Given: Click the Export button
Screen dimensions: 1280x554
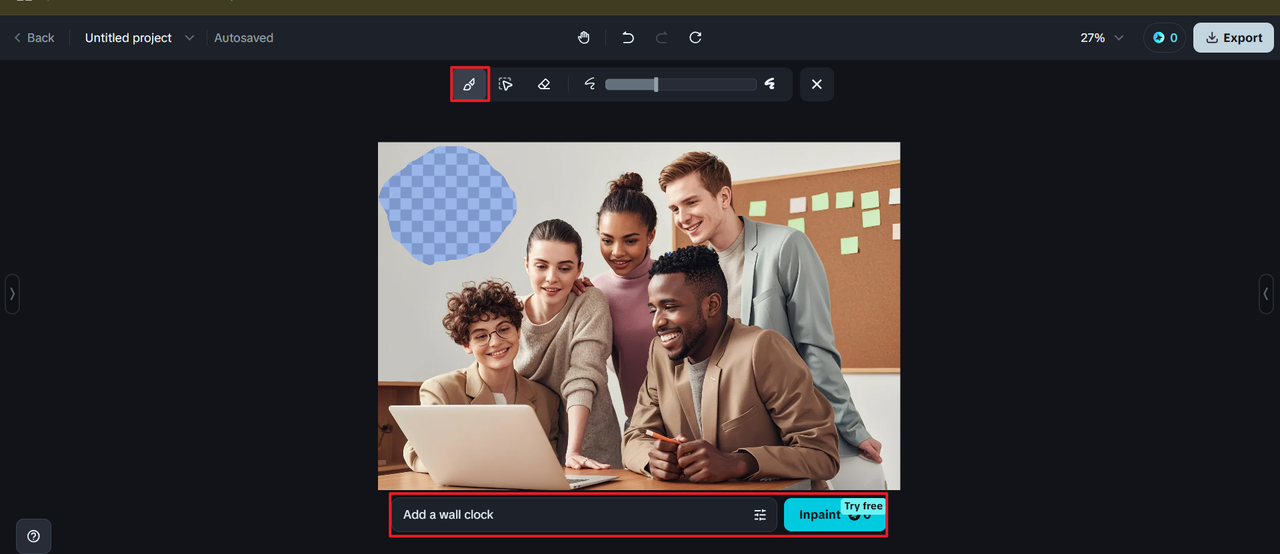Looking at the screenshot, I should coord(1233,37).
